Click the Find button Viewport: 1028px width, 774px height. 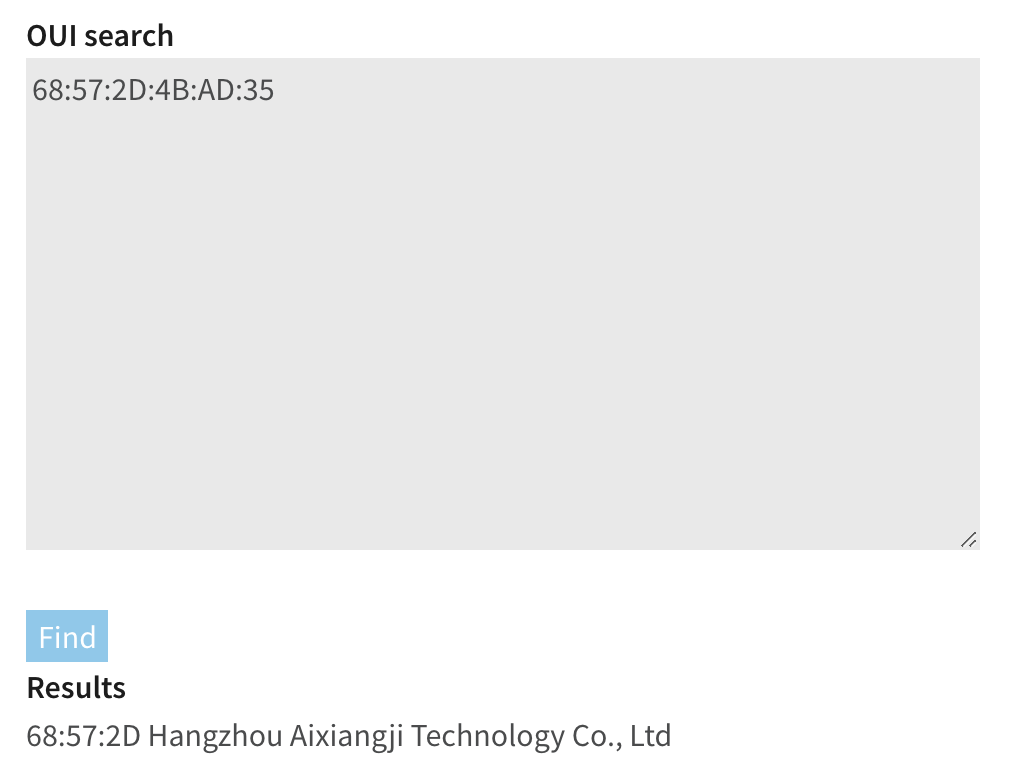(67, 637)
